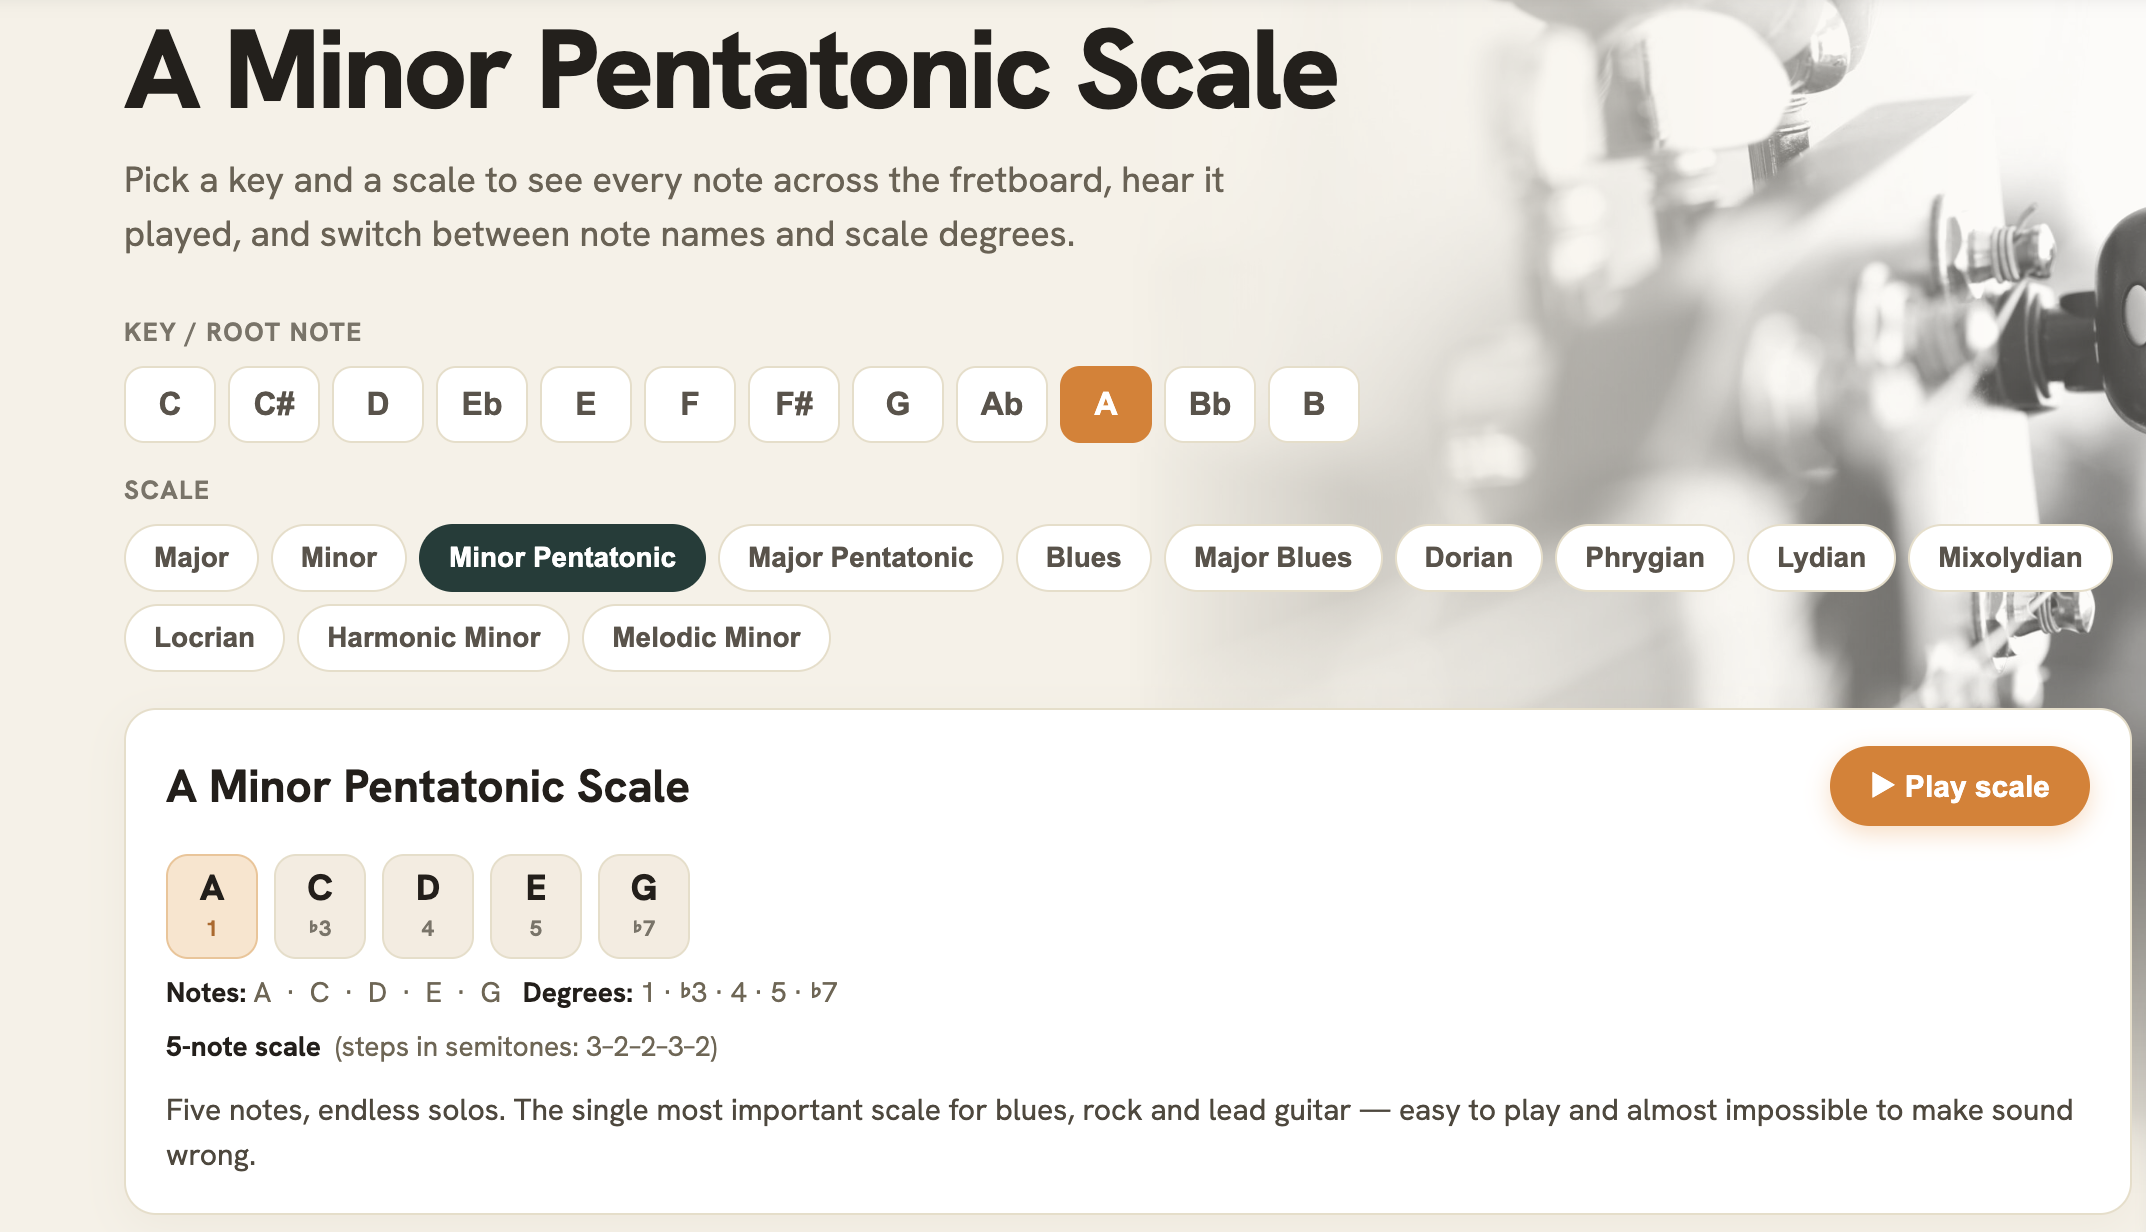Pick the Ab root note

pyautogui.click(x=1002, y=404)
